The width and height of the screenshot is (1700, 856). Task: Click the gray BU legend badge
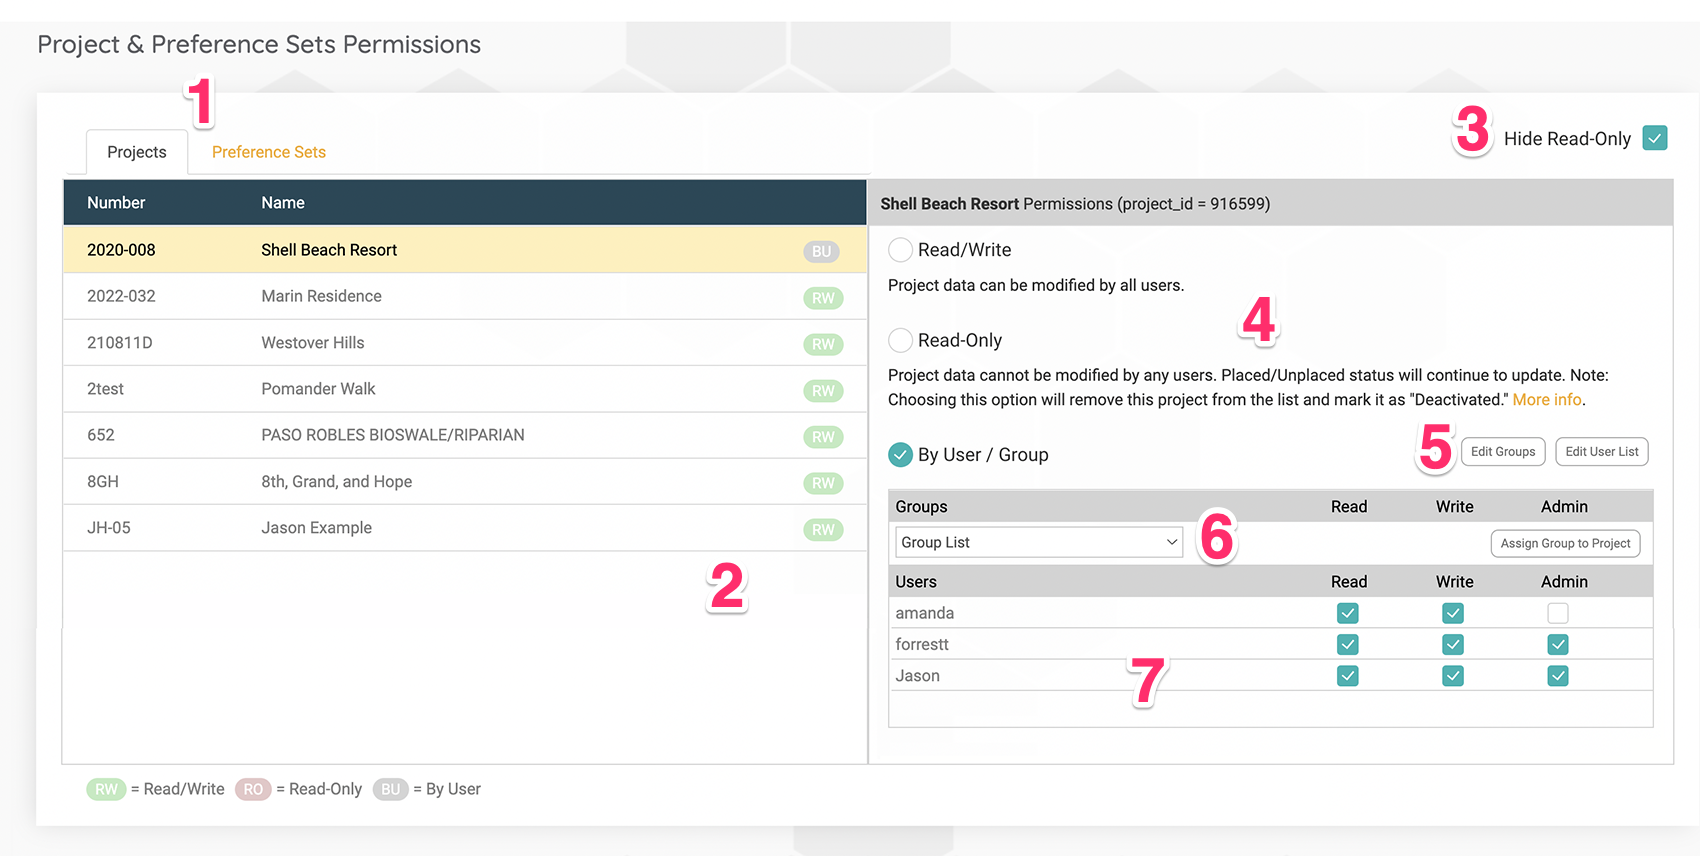(390, 790)
